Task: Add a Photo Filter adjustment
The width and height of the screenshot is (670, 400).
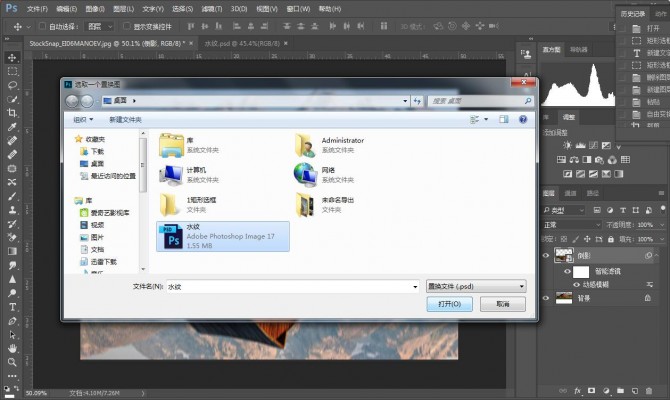Action: click(599, 160)
